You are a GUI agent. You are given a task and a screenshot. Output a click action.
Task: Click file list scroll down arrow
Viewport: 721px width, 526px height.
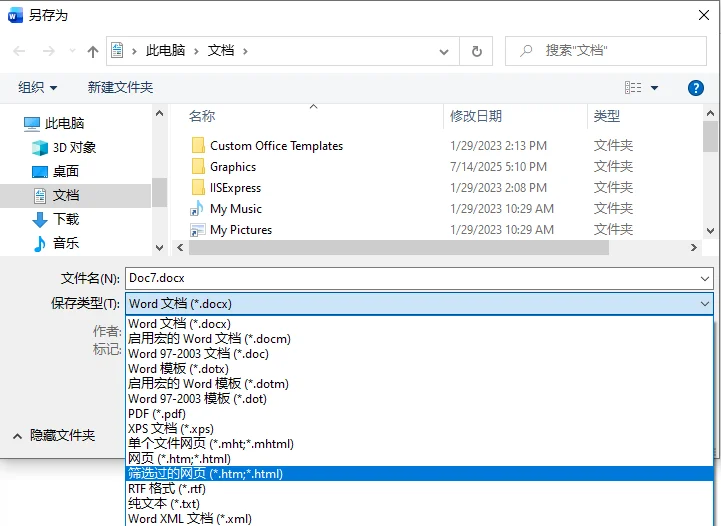(x=710, y=231)
